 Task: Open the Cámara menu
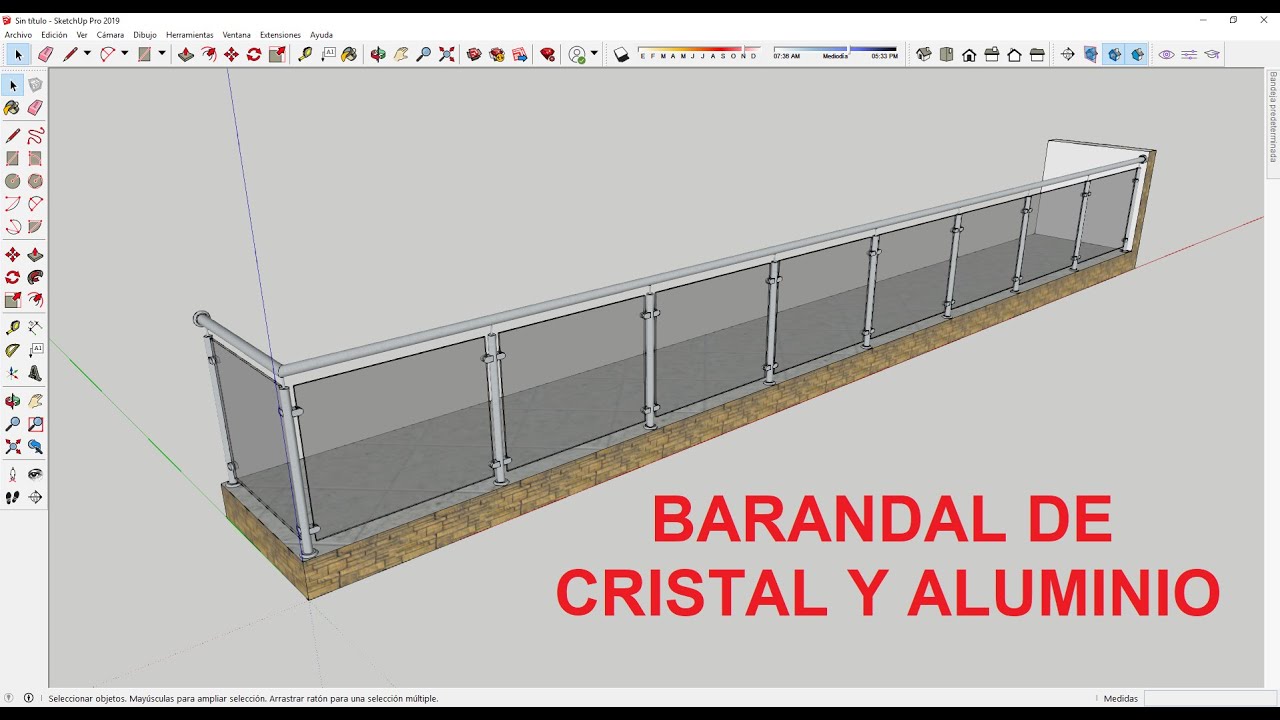click(110, 35)
